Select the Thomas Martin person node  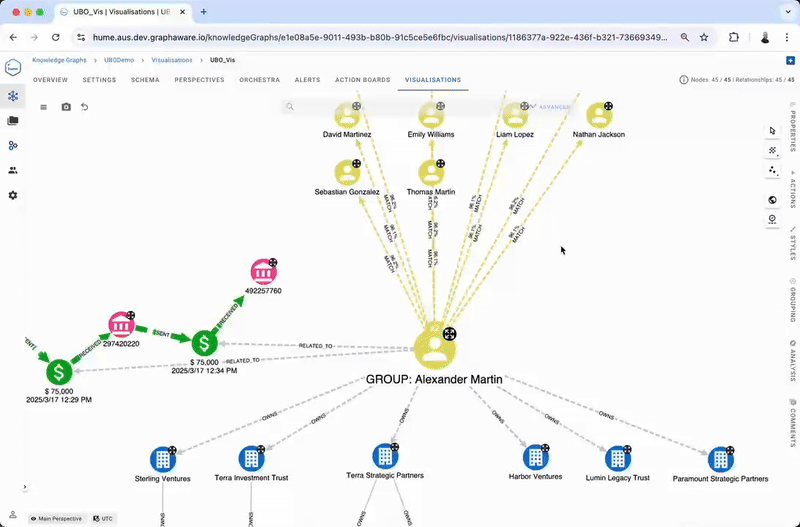tap(431, 173)
